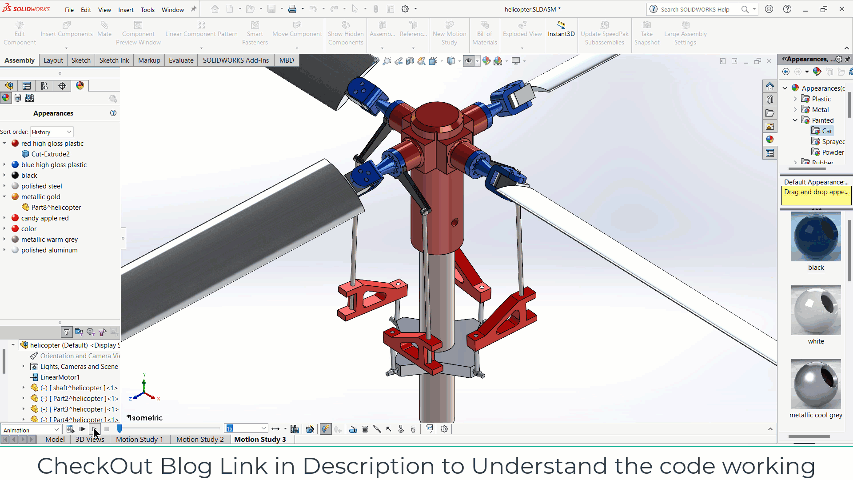This screenshot has height=480, width=853.
Task: Collapse the metallic gold appearance
Action: click(5, 196)
